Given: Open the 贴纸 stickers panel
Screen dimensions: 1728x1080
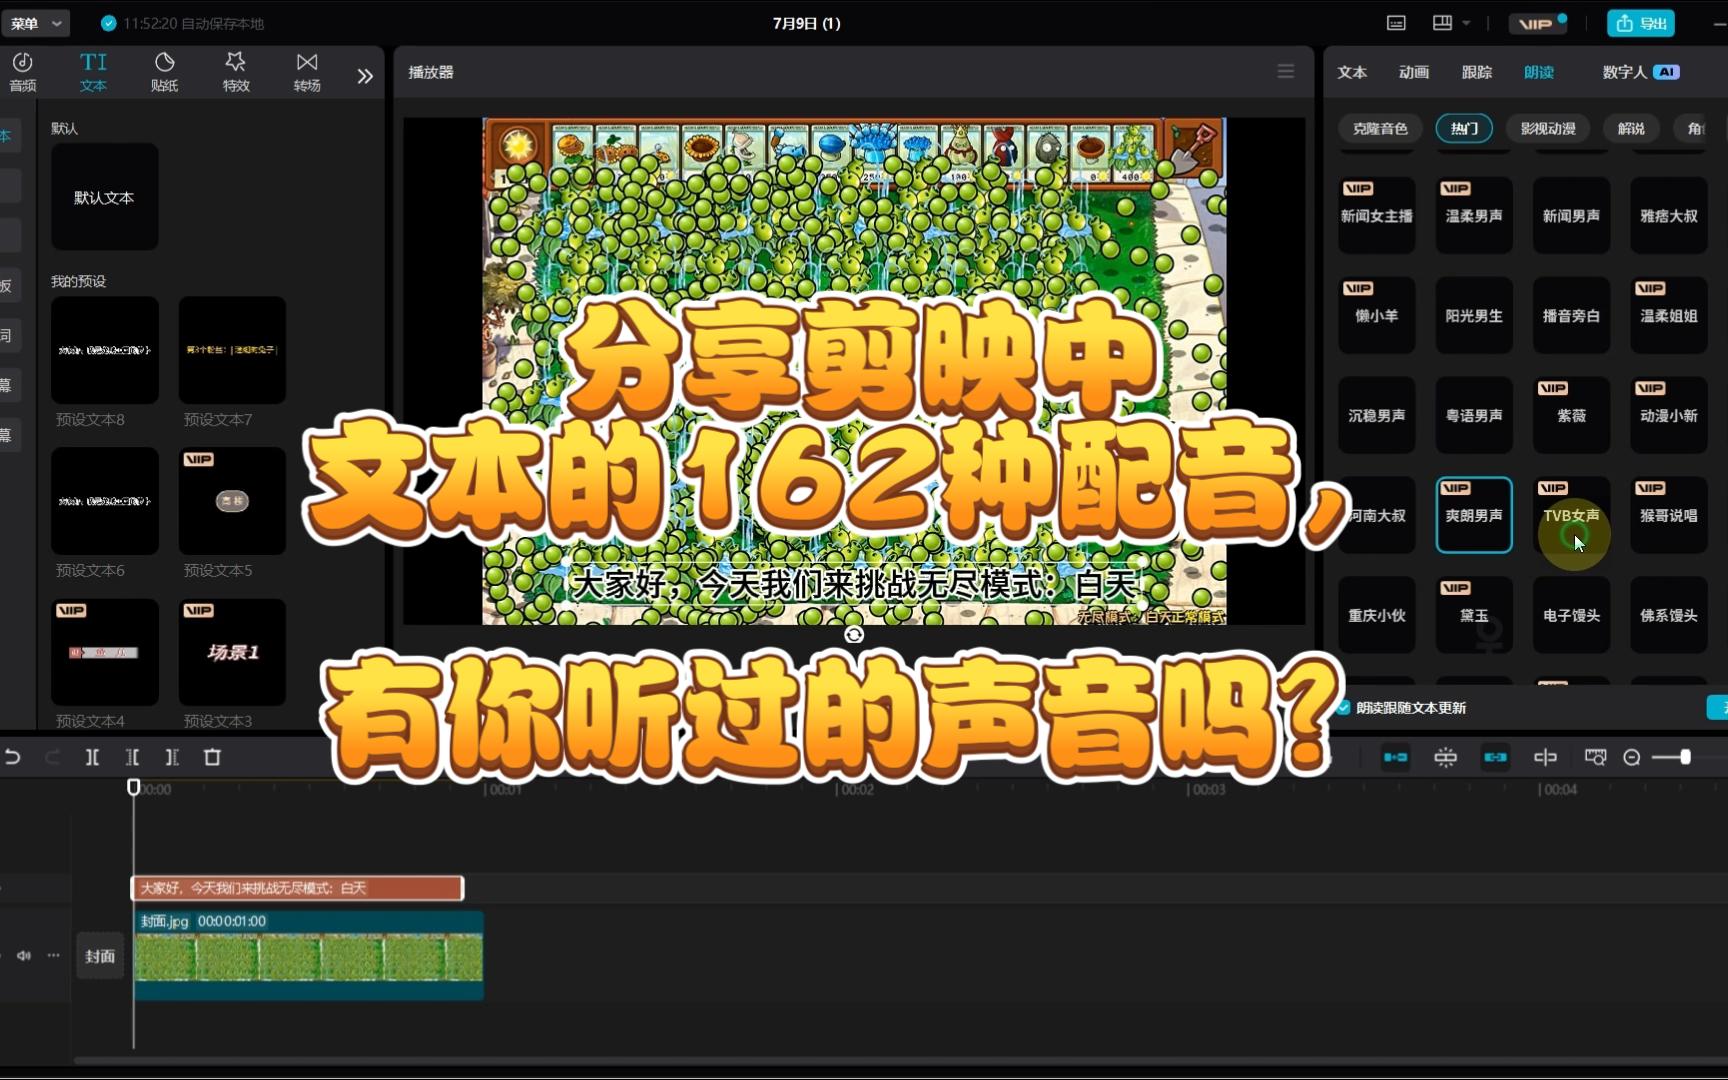Looking at the screenshot, I should tap(165, 72).
